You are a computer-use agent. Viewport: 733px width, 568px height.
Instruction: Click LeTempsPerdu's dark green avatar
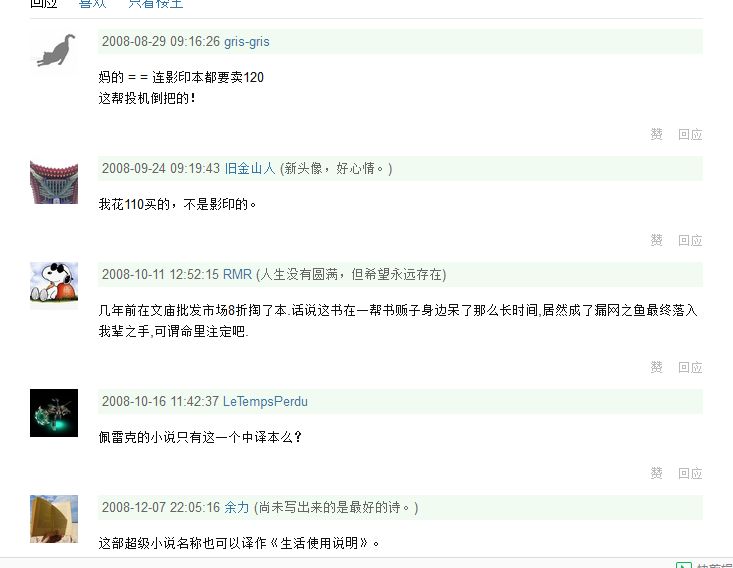(x=54, y=413)
